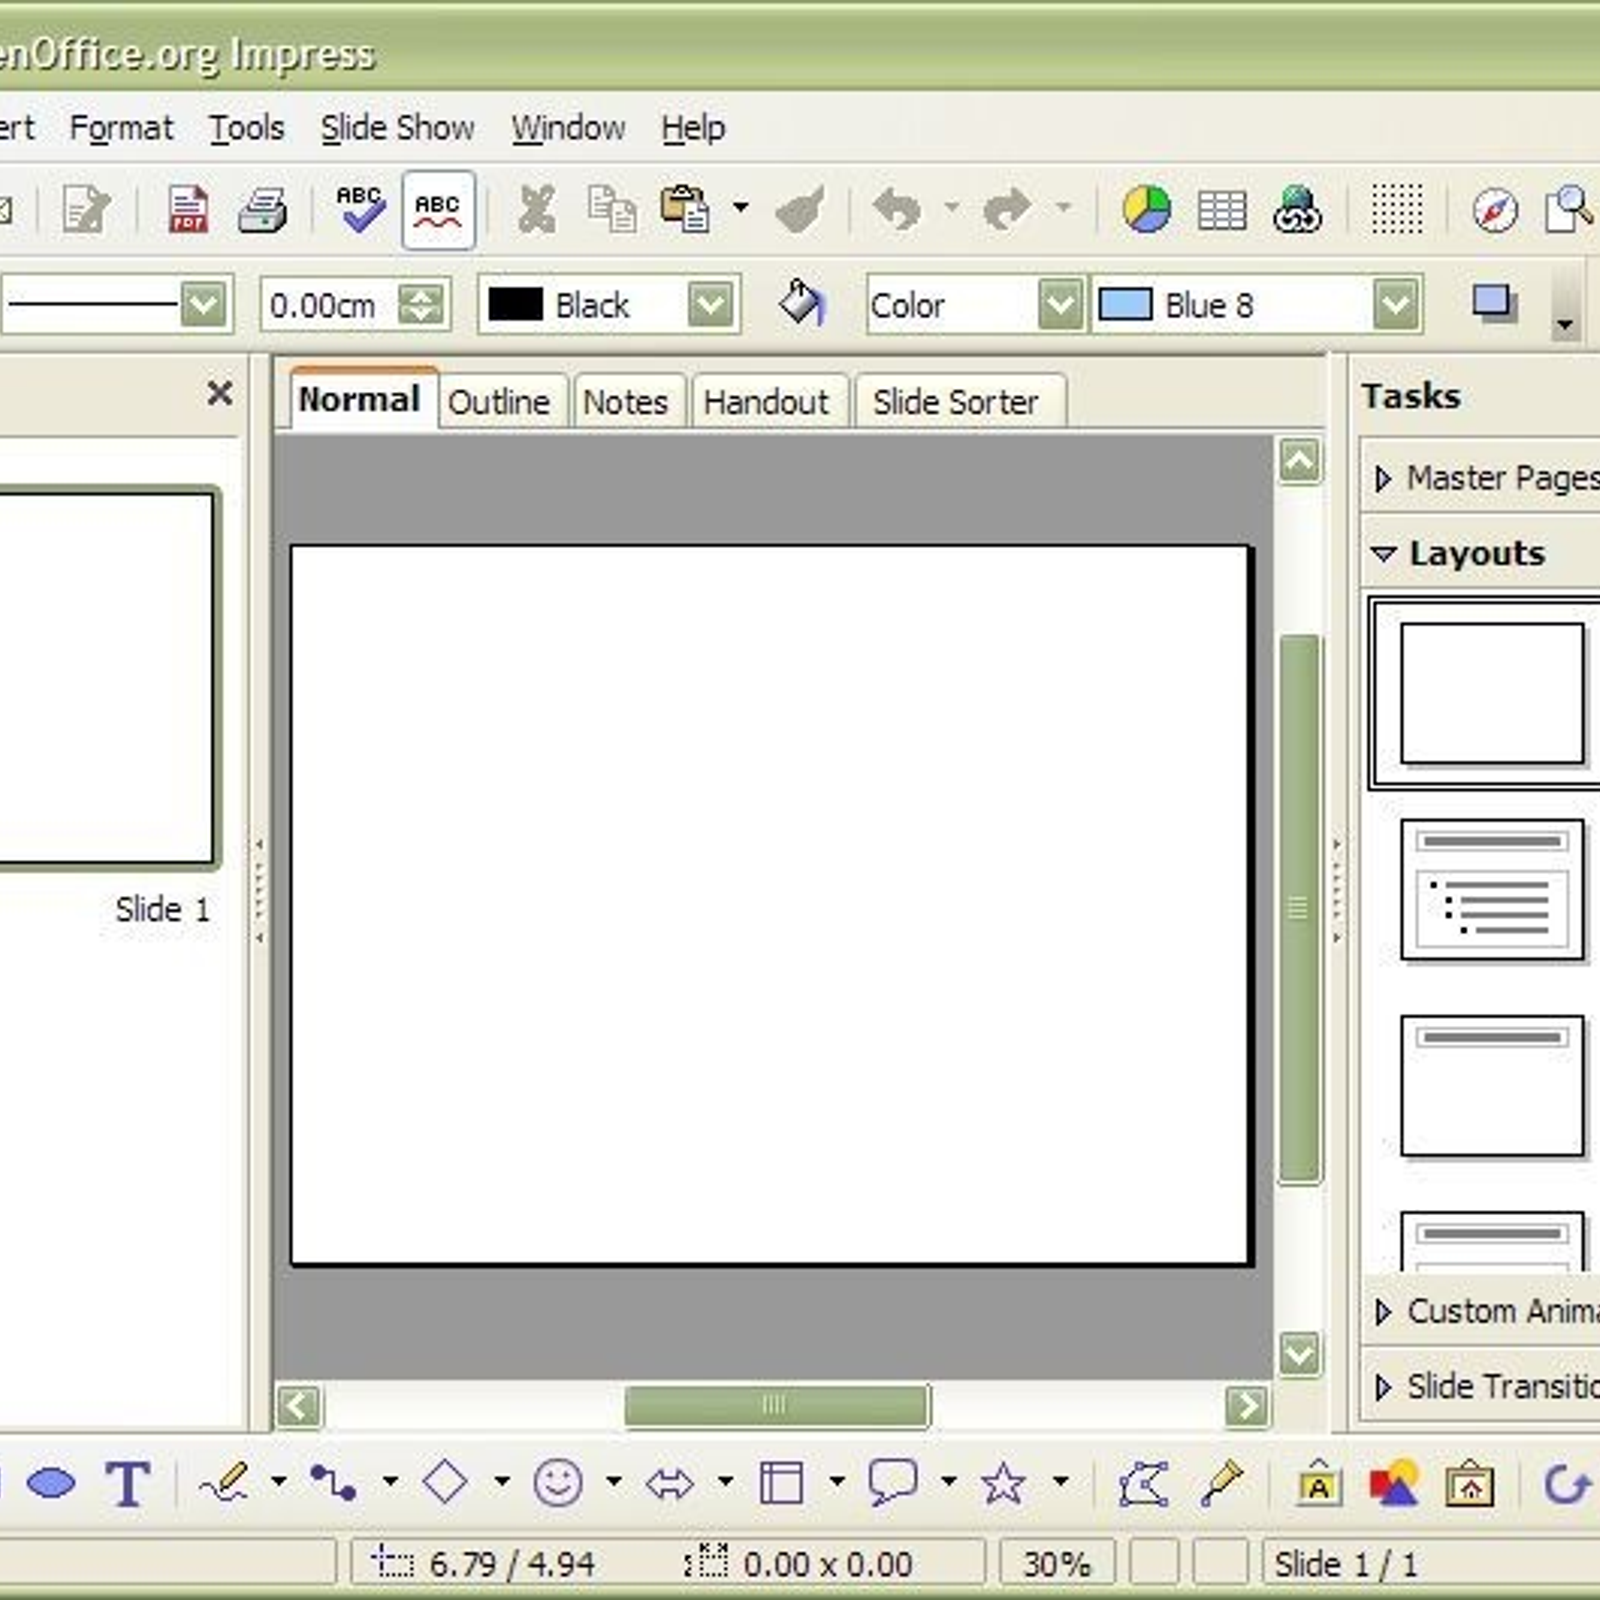Screen dimensions: 1600x1600
Task: Click the Paste clipboard icon
Action: (686, 210)
